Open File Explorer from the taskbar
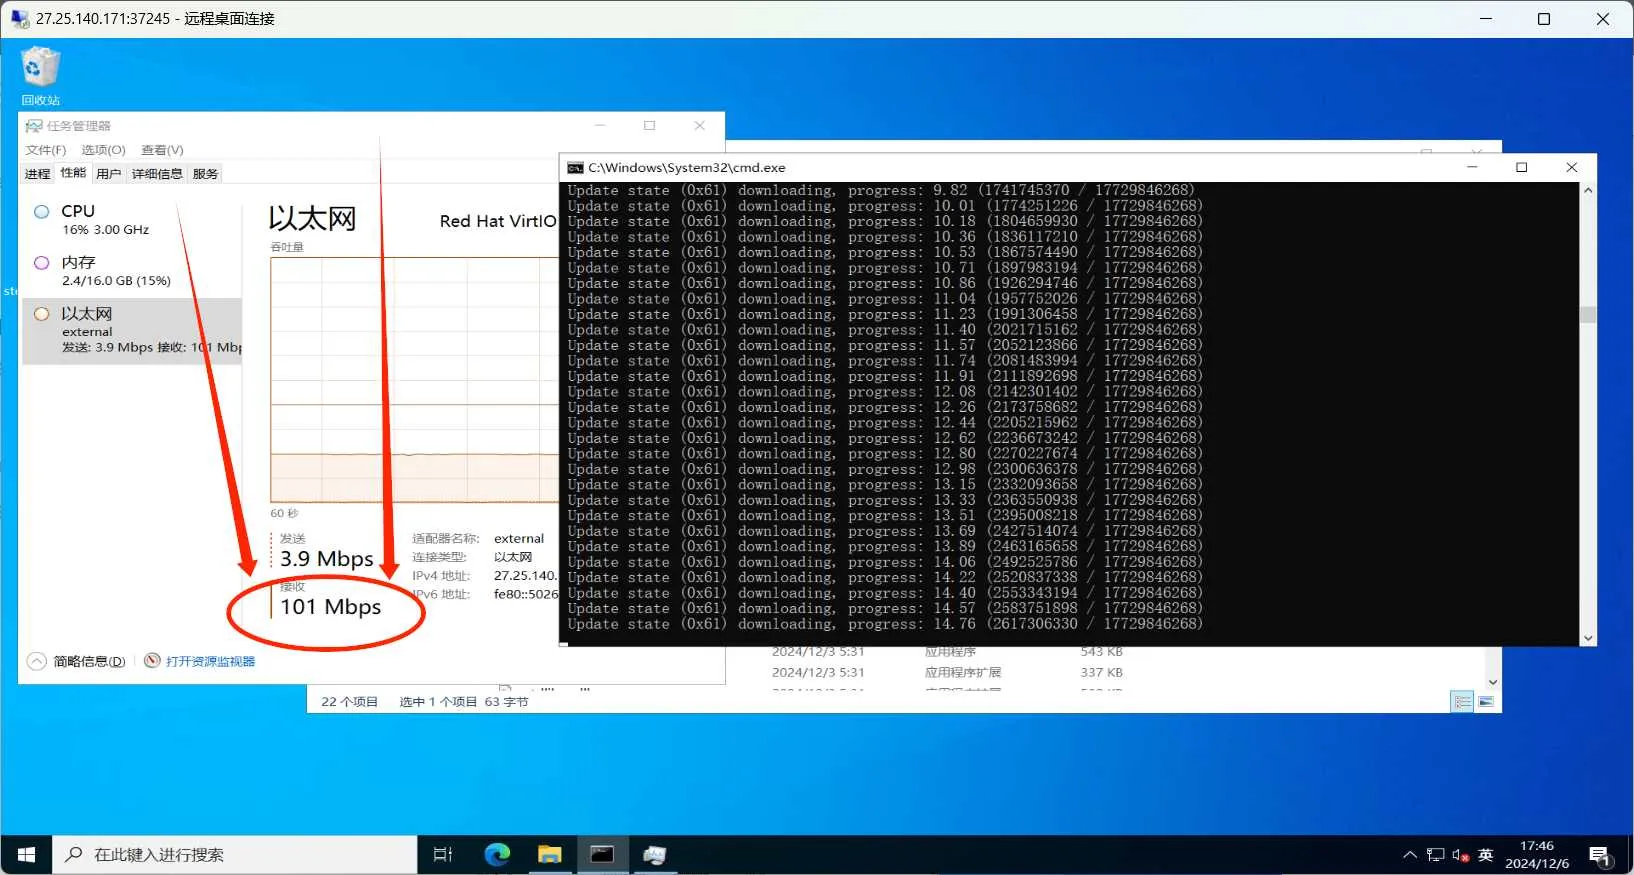This screenshot has width=1634, height=875. click(x=549, y=854)
